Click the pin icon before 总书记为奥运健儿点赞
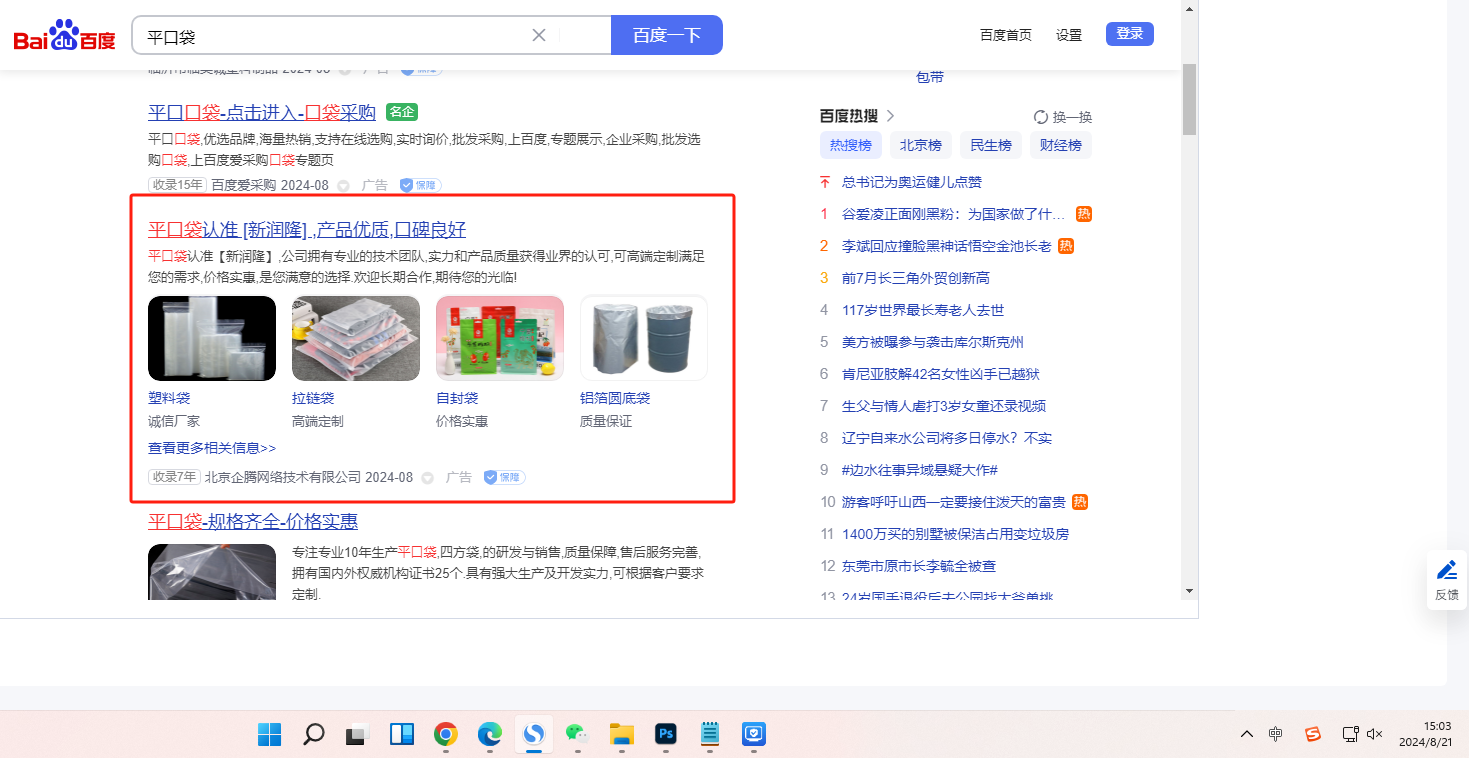 pos(825,182)
